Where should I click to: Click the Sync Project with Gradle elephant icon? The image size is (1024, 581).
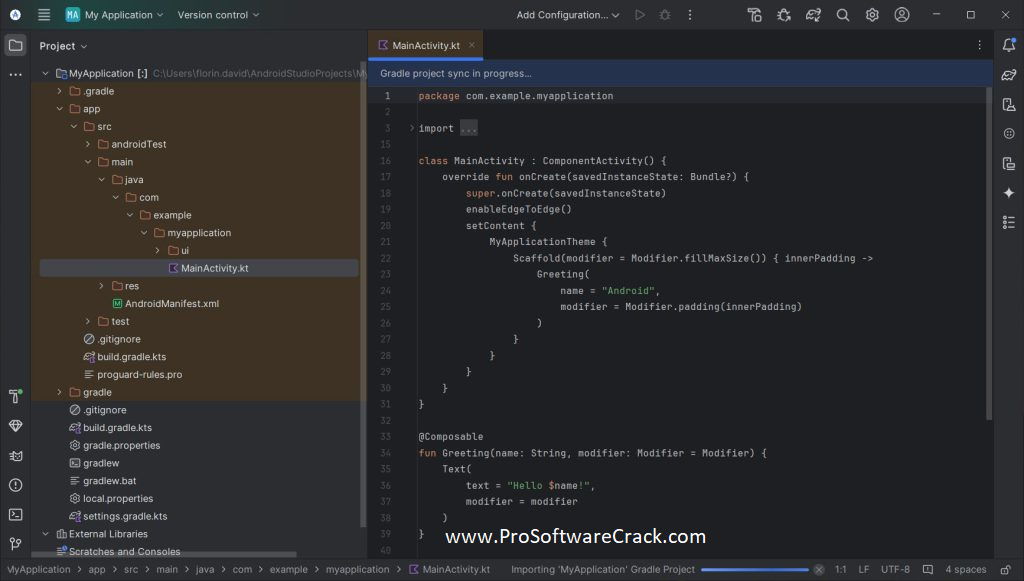coord(813,14)
